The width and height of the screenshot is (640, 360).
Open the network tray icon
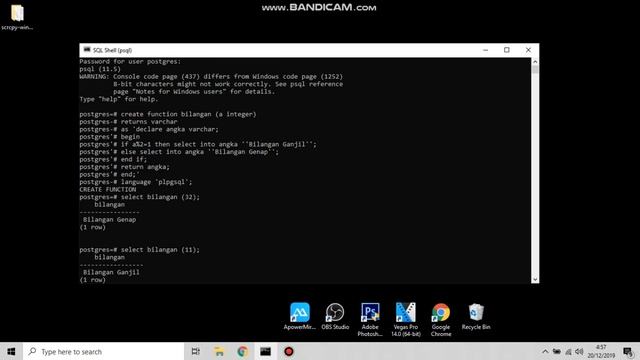tap(568, 351)
